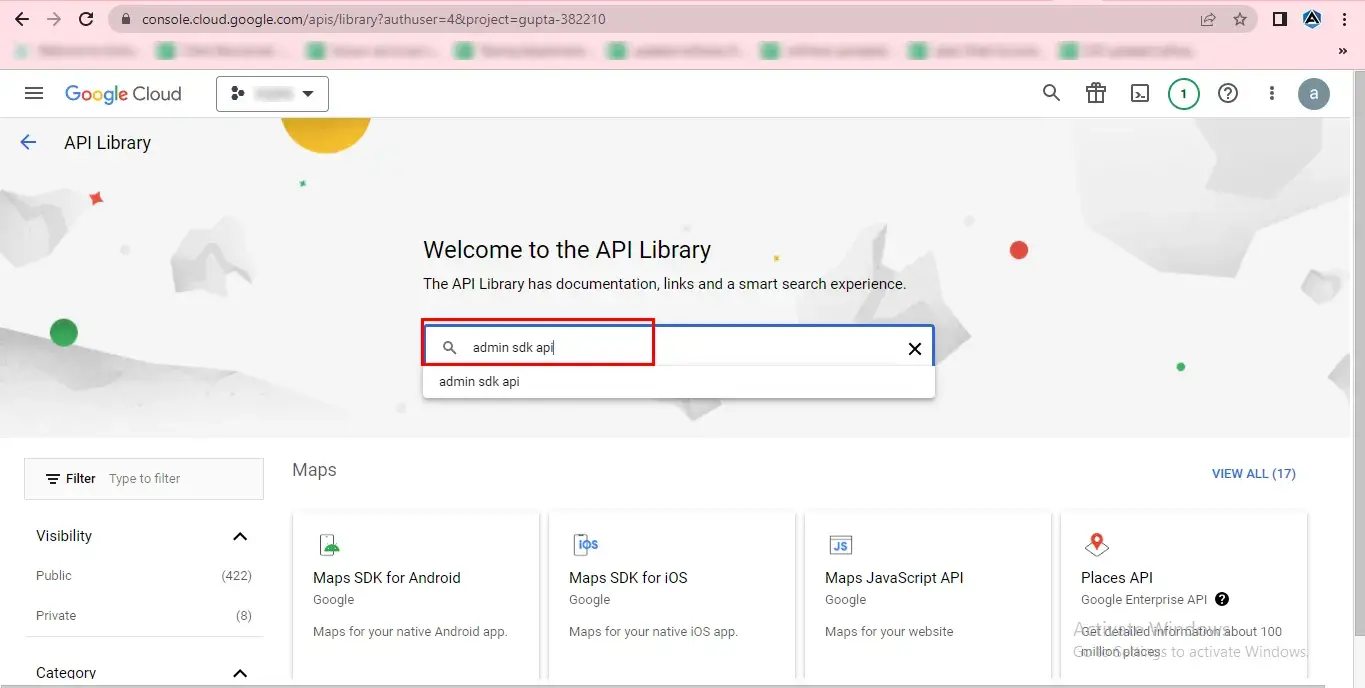Bookmark this page with star icon
Image resolution: width=1365 pixels, height=688 pixels.
point(1240,19)
